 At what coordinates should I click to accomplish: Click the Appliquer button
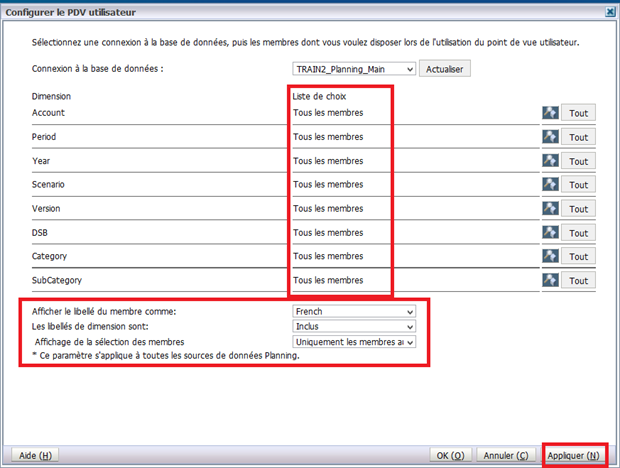pos(574,455)
